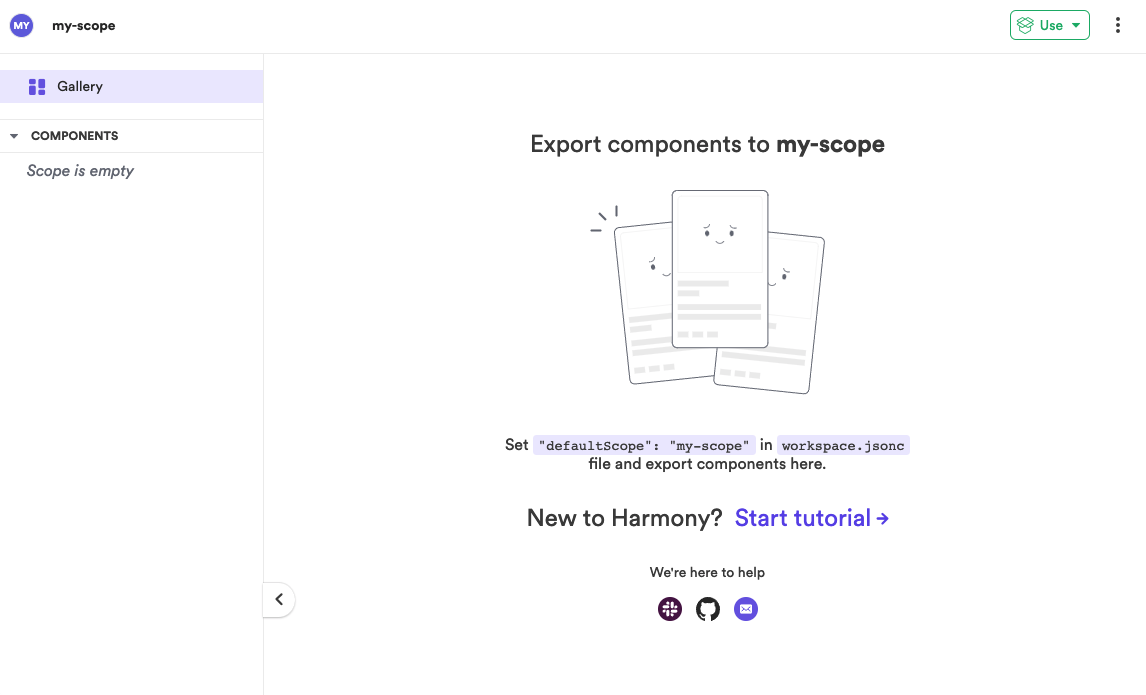Image resolution: width=1146 pixels, height=695 pixels.
Task: Open the Slack community icon
Action: tap(670, 609)
